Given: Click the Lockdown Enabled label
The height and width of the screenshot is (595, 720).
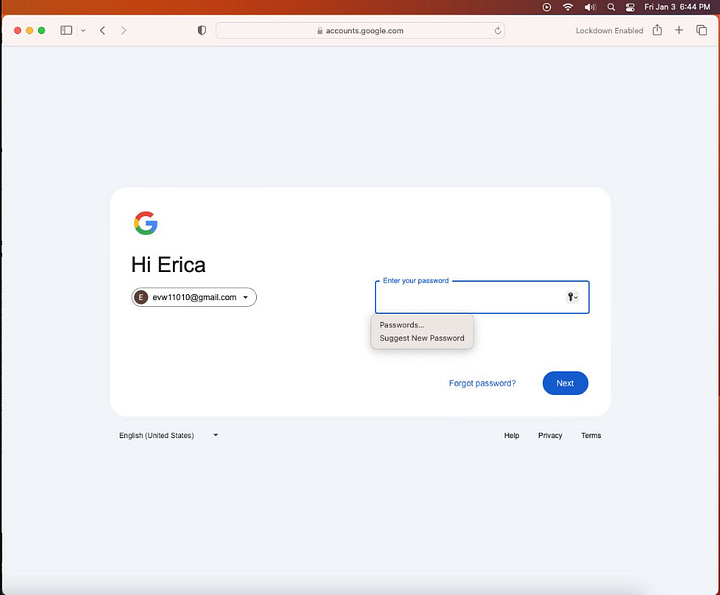Looking at the screenshot, I should pyautogui.click(x=609, y=31).
